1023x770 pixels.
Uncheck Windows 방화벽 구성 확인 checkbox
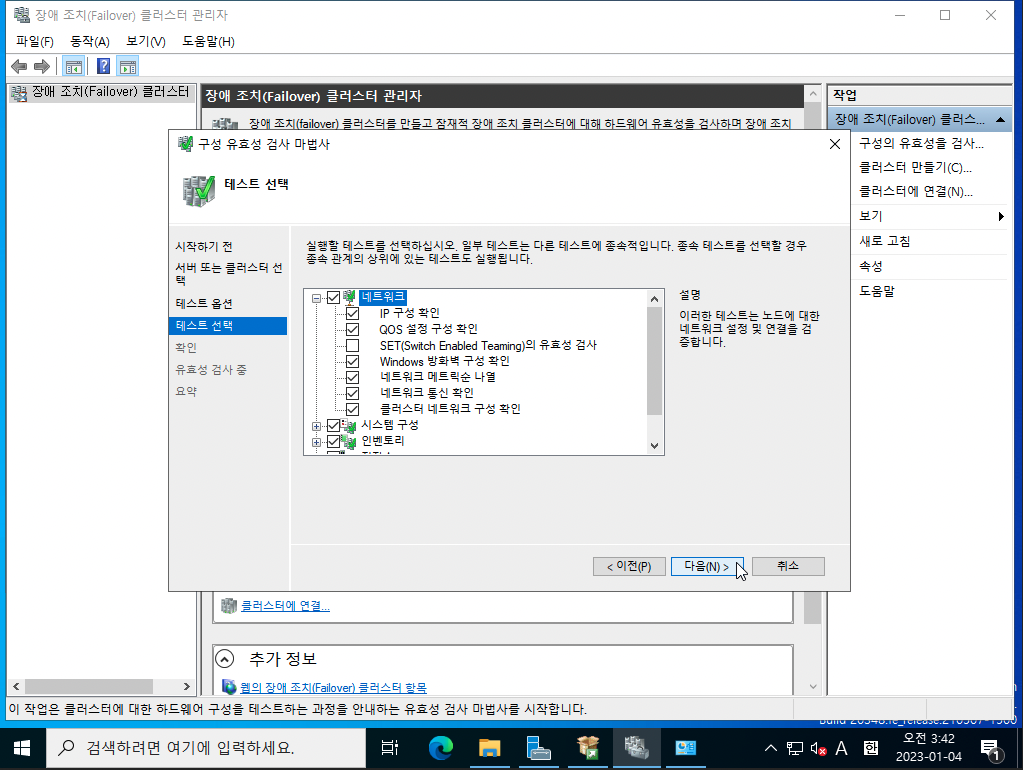352,362
